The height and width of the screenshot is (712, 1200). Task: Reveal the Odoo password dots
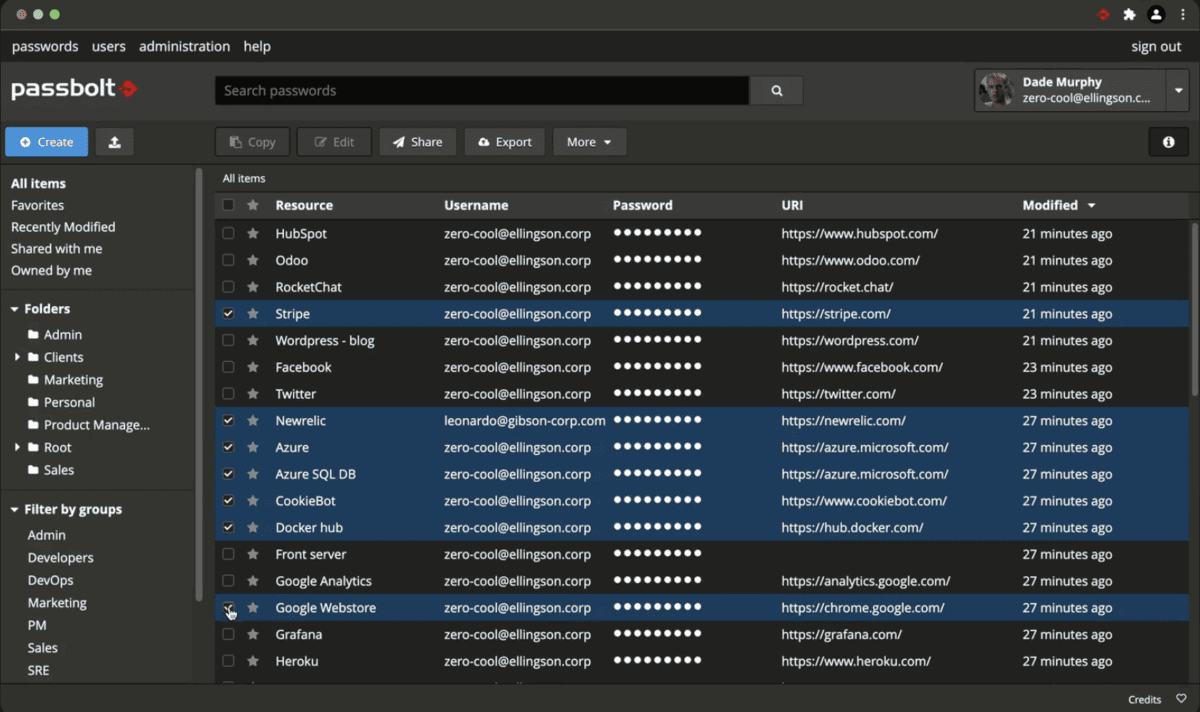(x=657, y=260)
